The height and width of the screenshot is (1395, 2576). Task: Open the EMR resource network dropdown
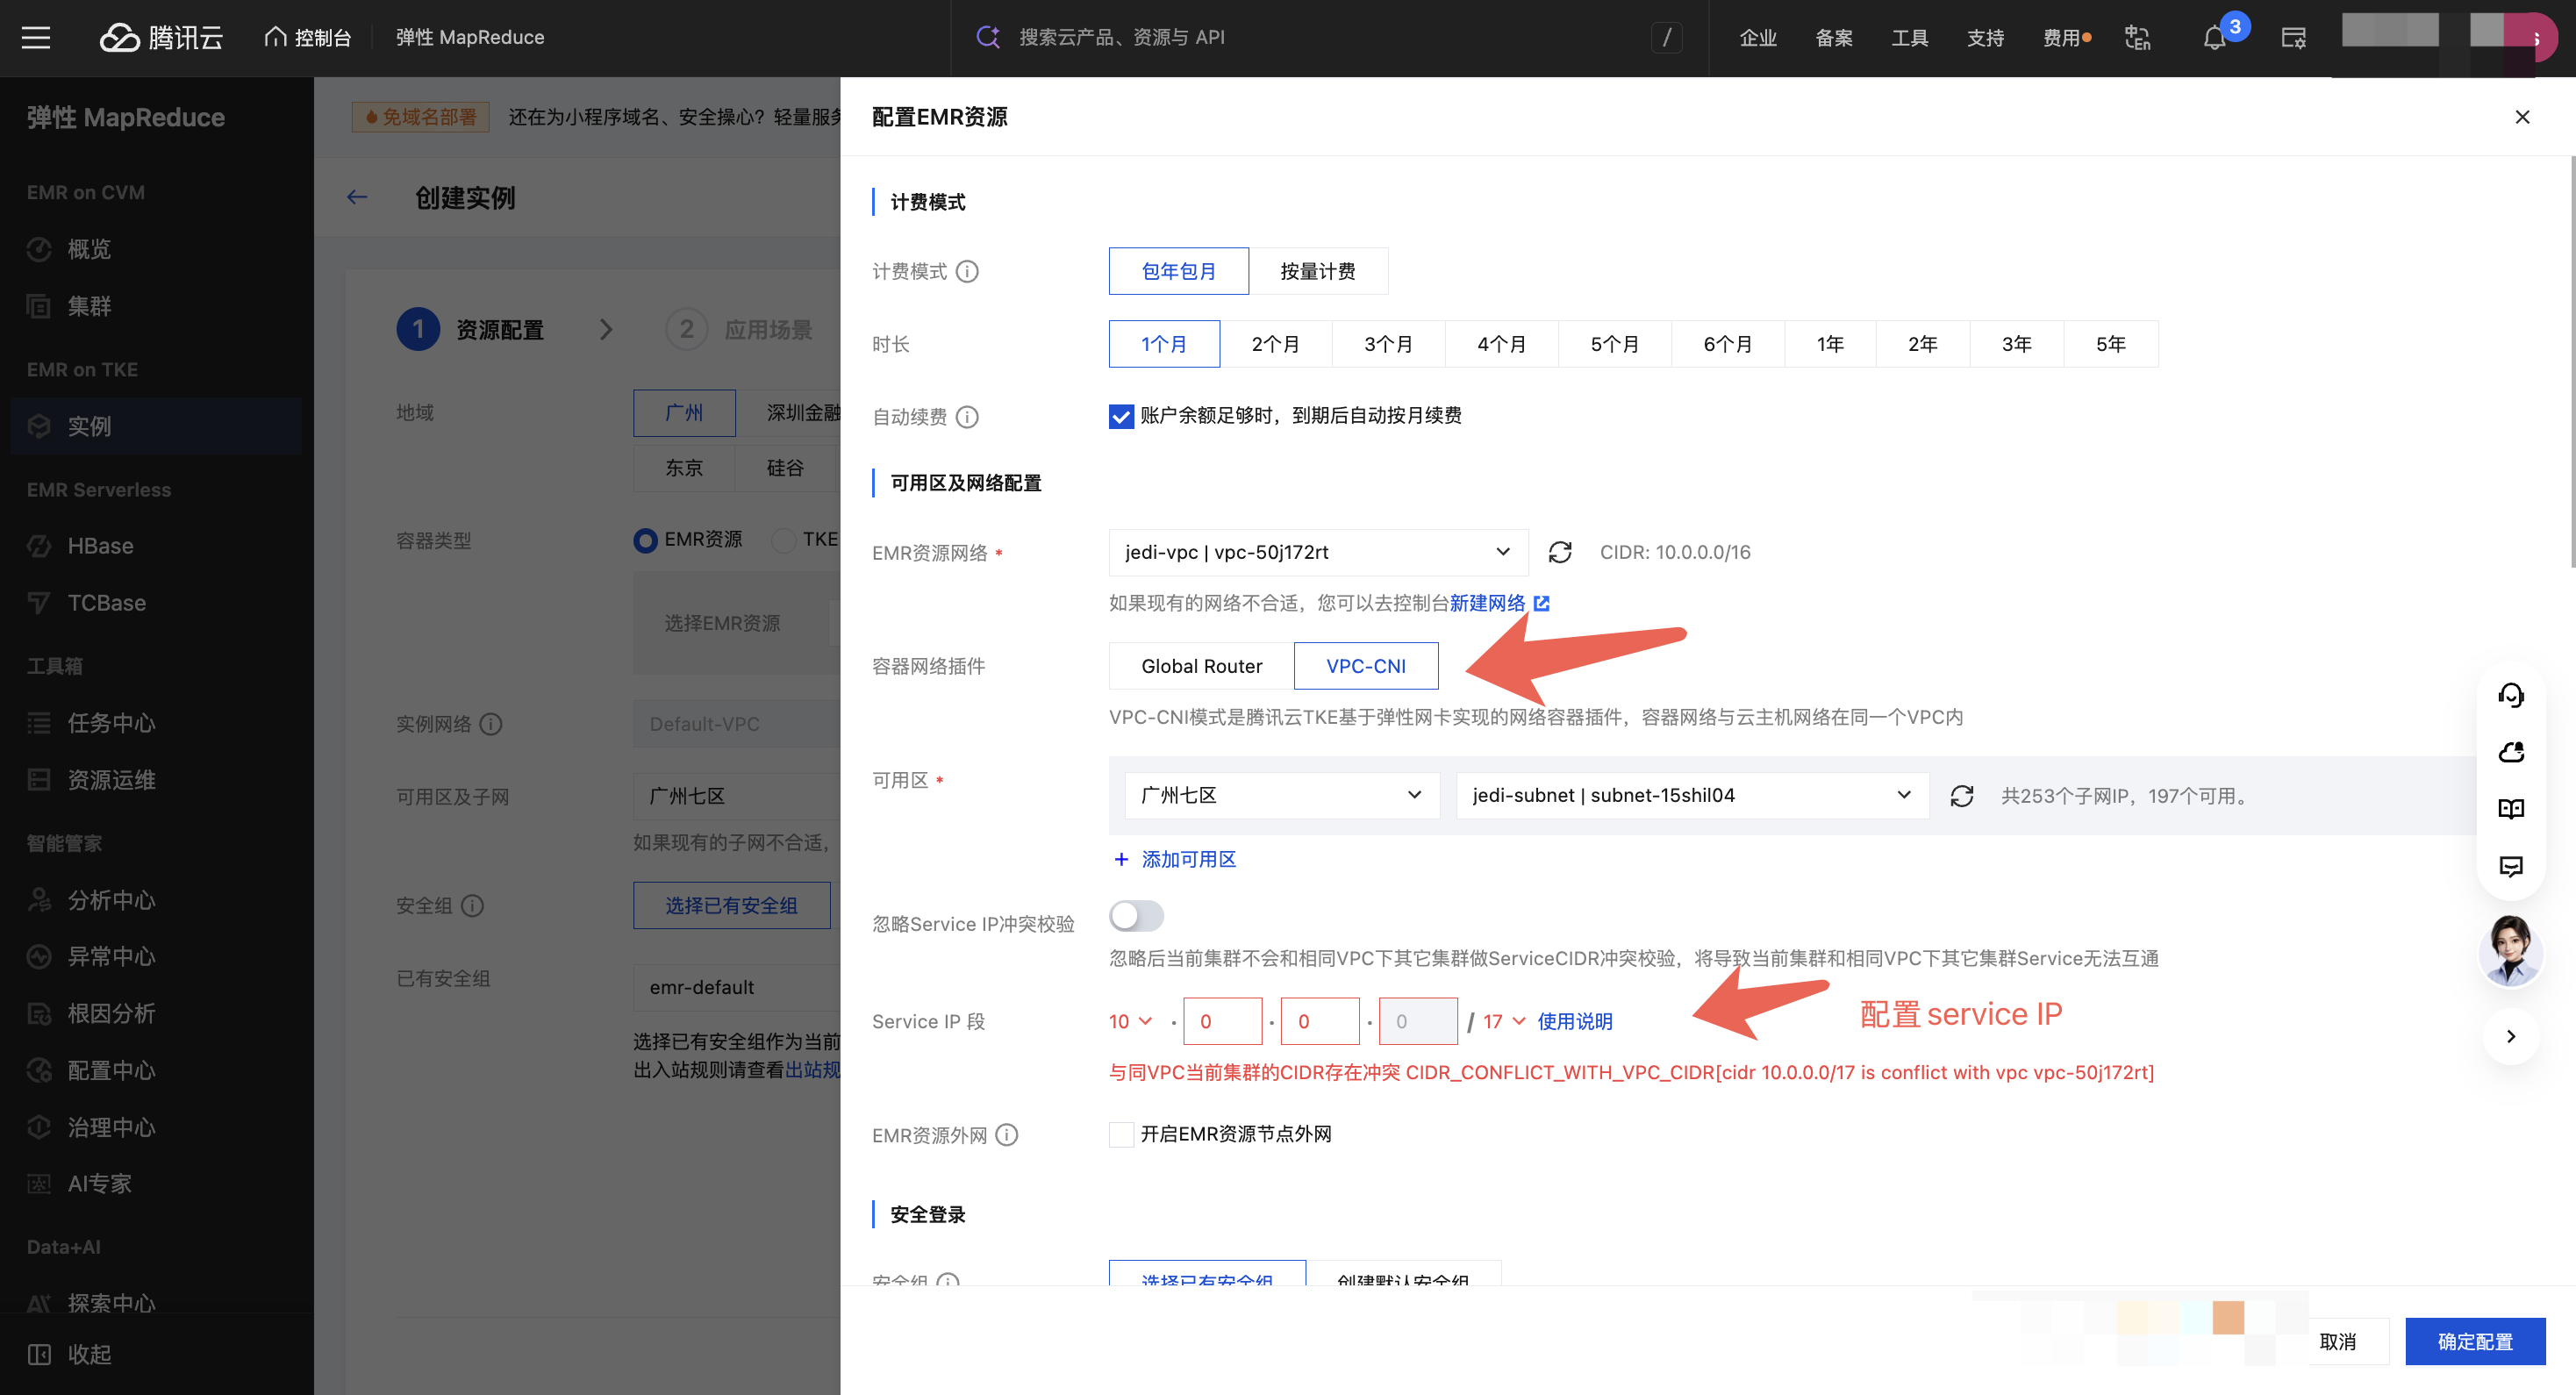tap(1318, 552)
